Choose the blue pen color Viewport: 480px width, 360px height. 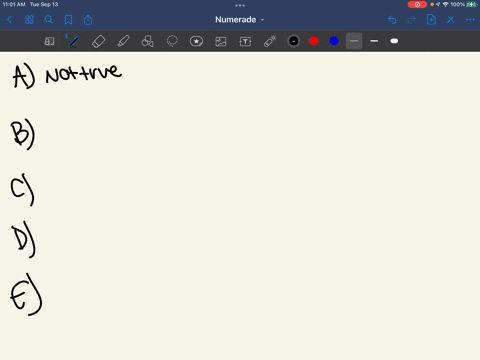(334, 41)
